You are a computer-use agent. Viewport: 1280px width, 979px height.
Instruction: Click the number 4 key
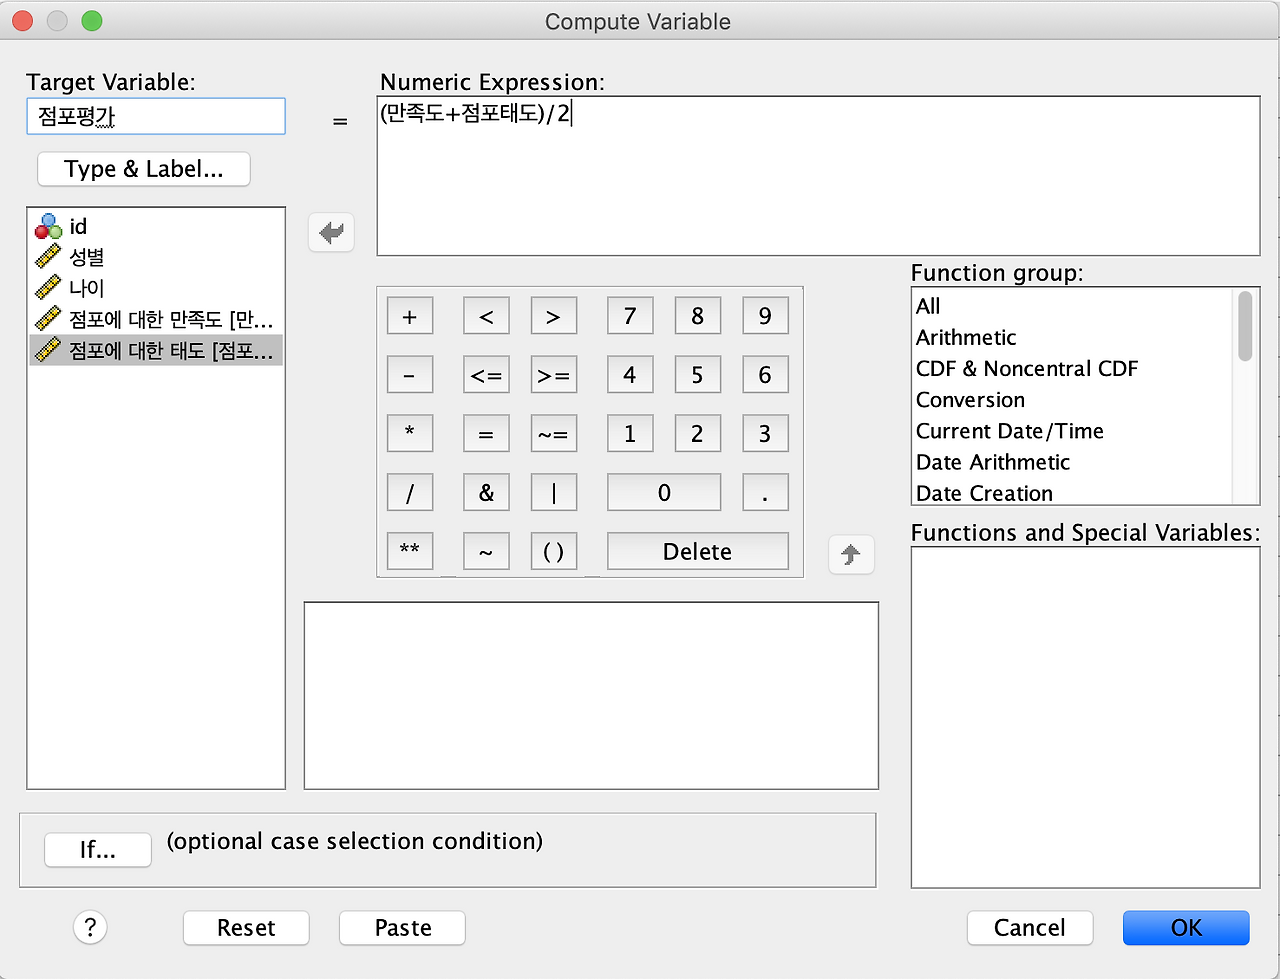tap(630, 375)
